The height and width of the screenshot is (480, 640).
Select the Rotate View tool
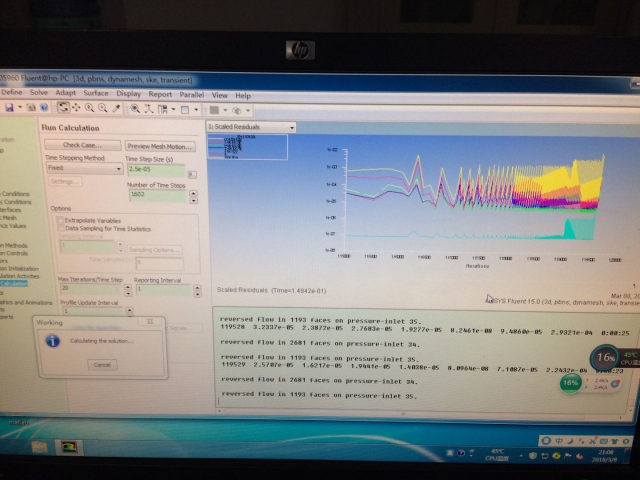pos(63,108)
